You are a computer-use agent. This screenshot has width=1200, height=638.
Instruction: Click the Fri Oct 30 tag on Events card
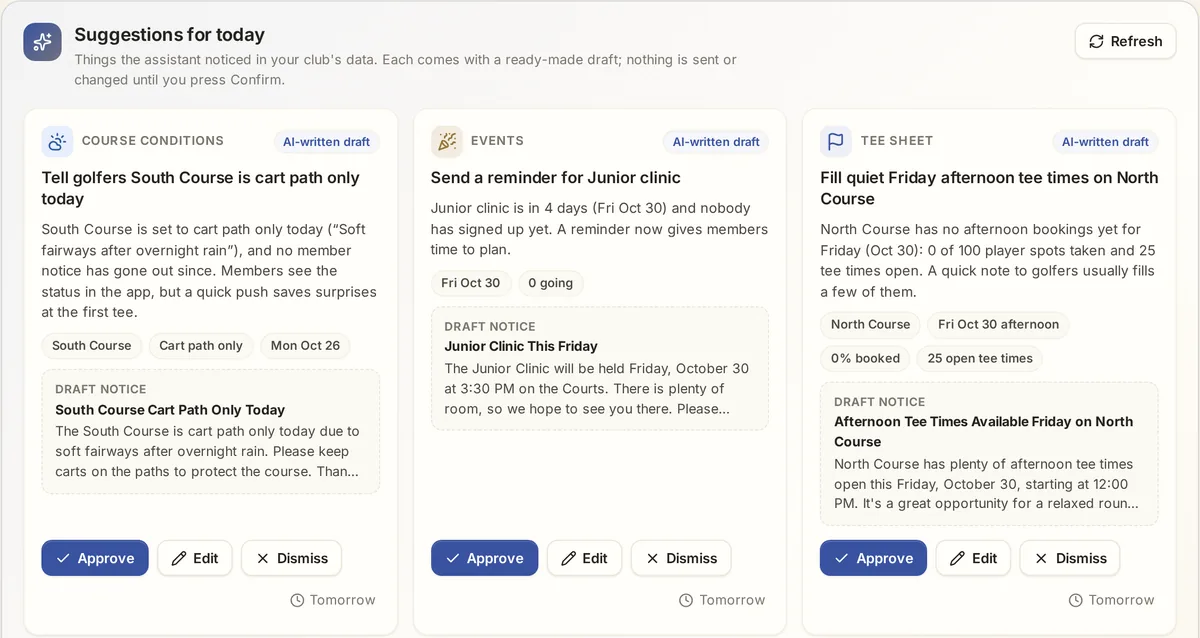[471, 283]
